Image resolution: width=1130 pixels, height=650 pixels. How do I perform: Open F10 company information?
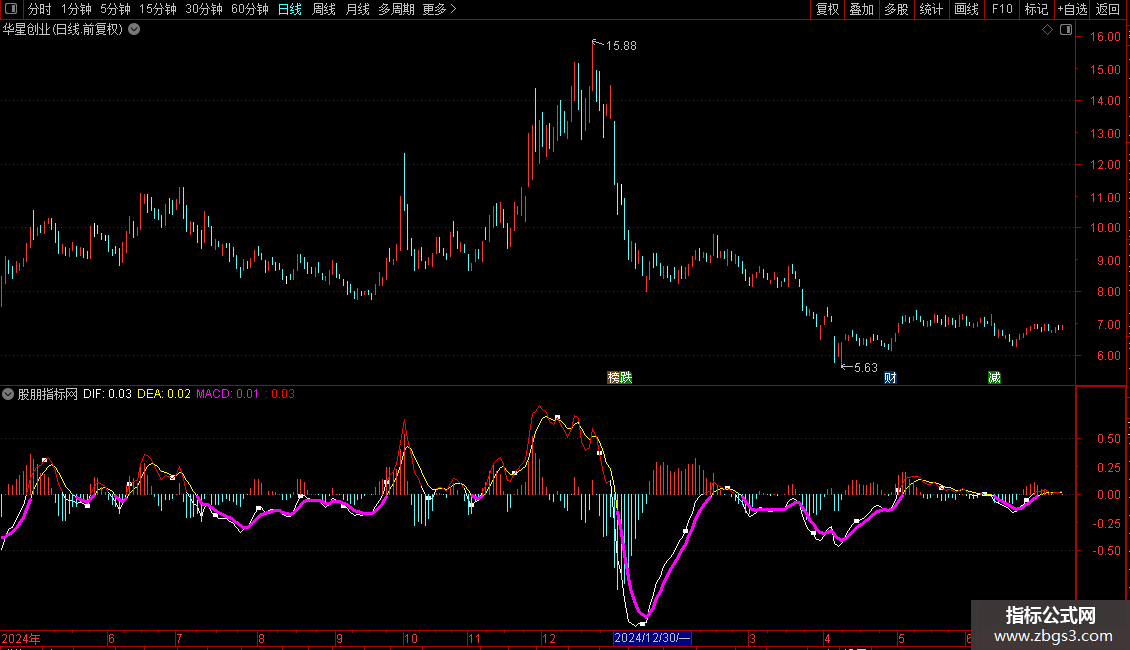point(1002,9)
